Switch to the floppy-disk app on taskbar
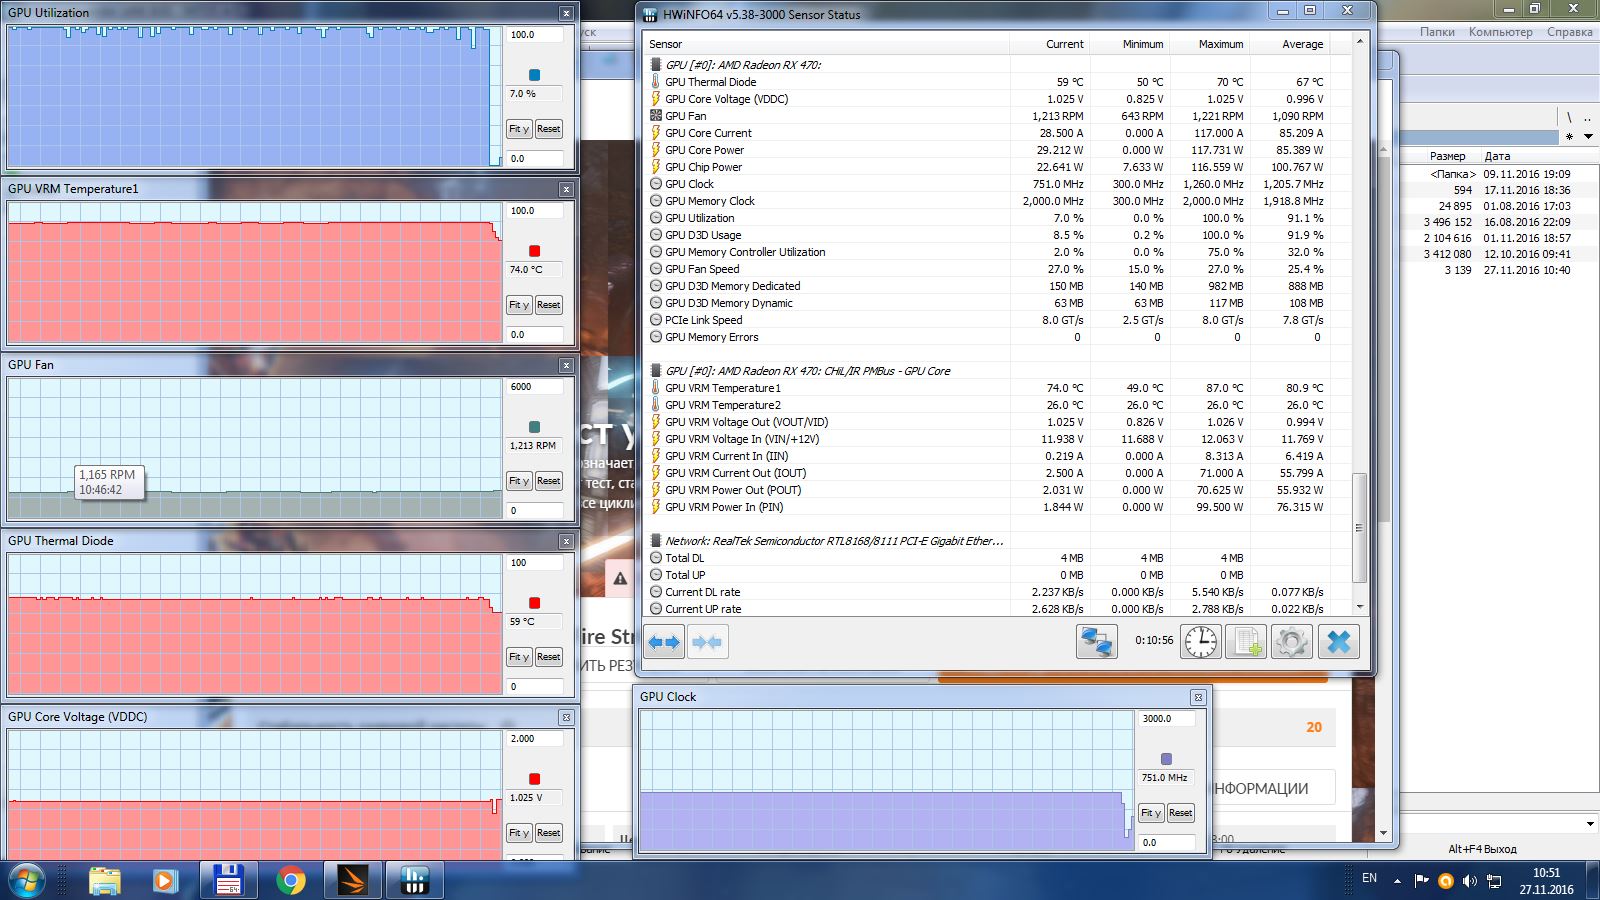1600x900 pixels. (229, 881)
